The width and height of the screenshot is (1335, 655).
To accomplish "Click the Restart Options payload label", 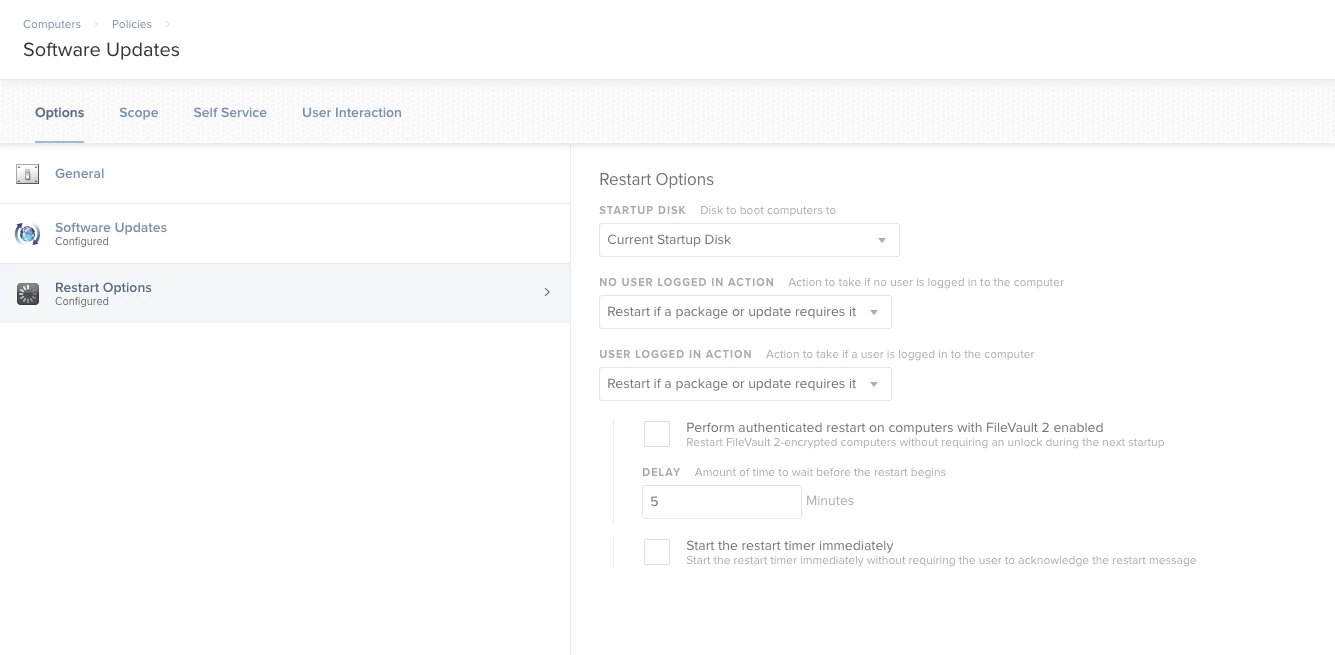I will pyautogui.click(x=103, y=288).
